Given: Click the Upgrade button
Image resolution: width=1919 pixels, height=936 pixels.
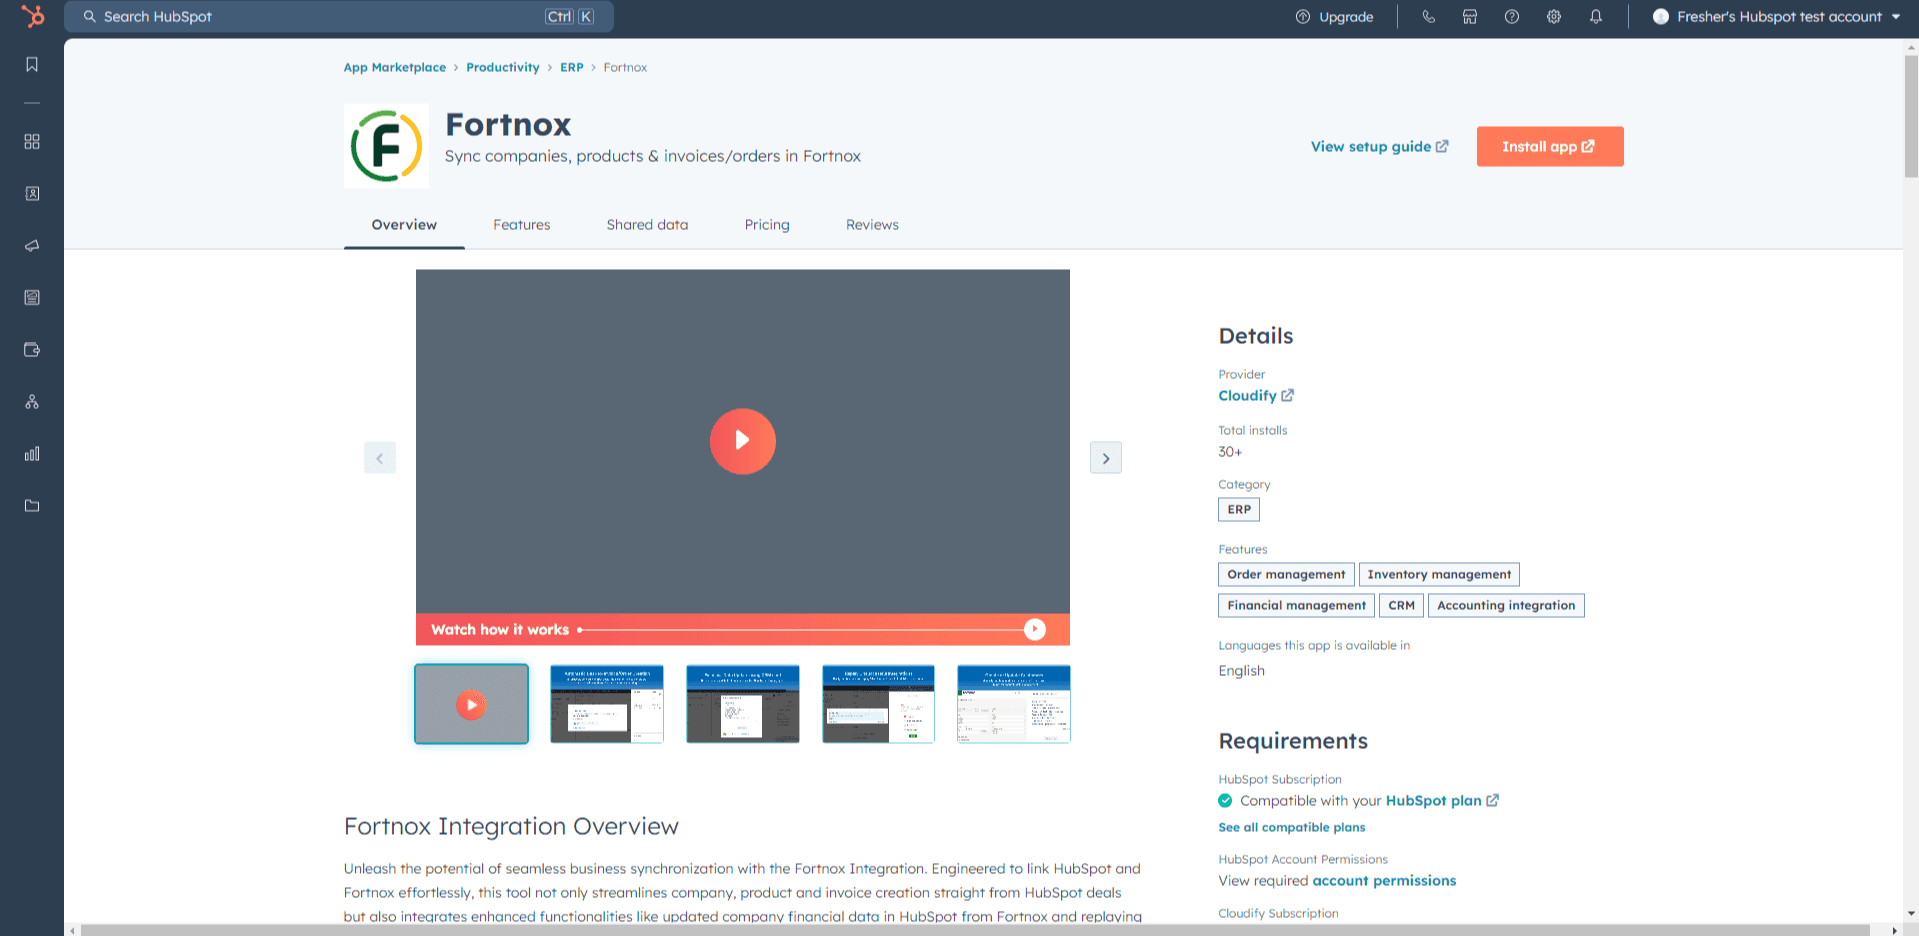Looking at the screenshot, I should point(1334,17).
